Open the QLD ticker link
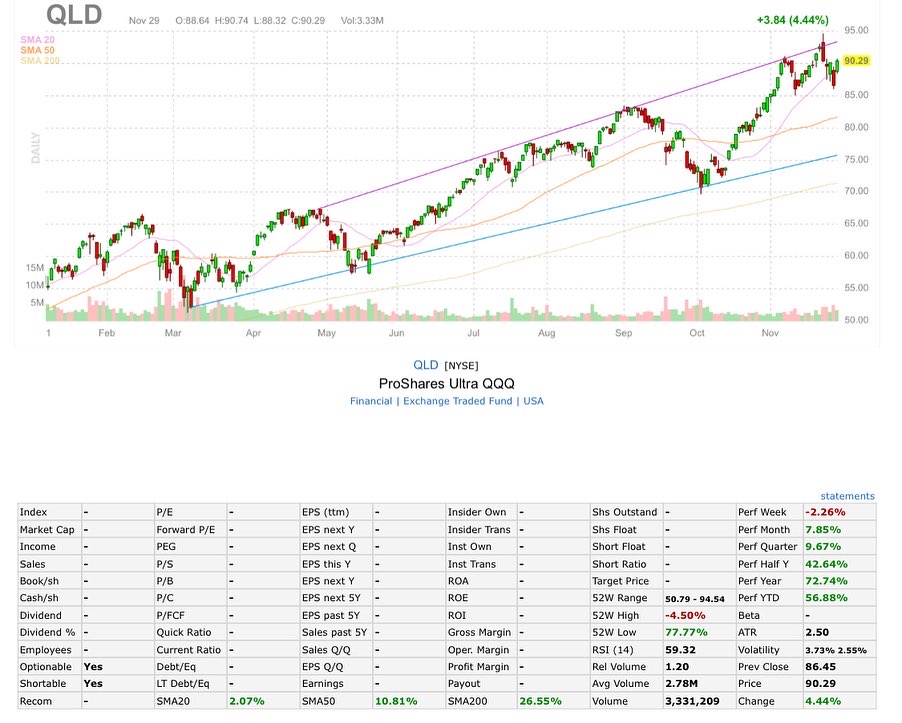This screenshot has height=723, width=902. point(425,365)
